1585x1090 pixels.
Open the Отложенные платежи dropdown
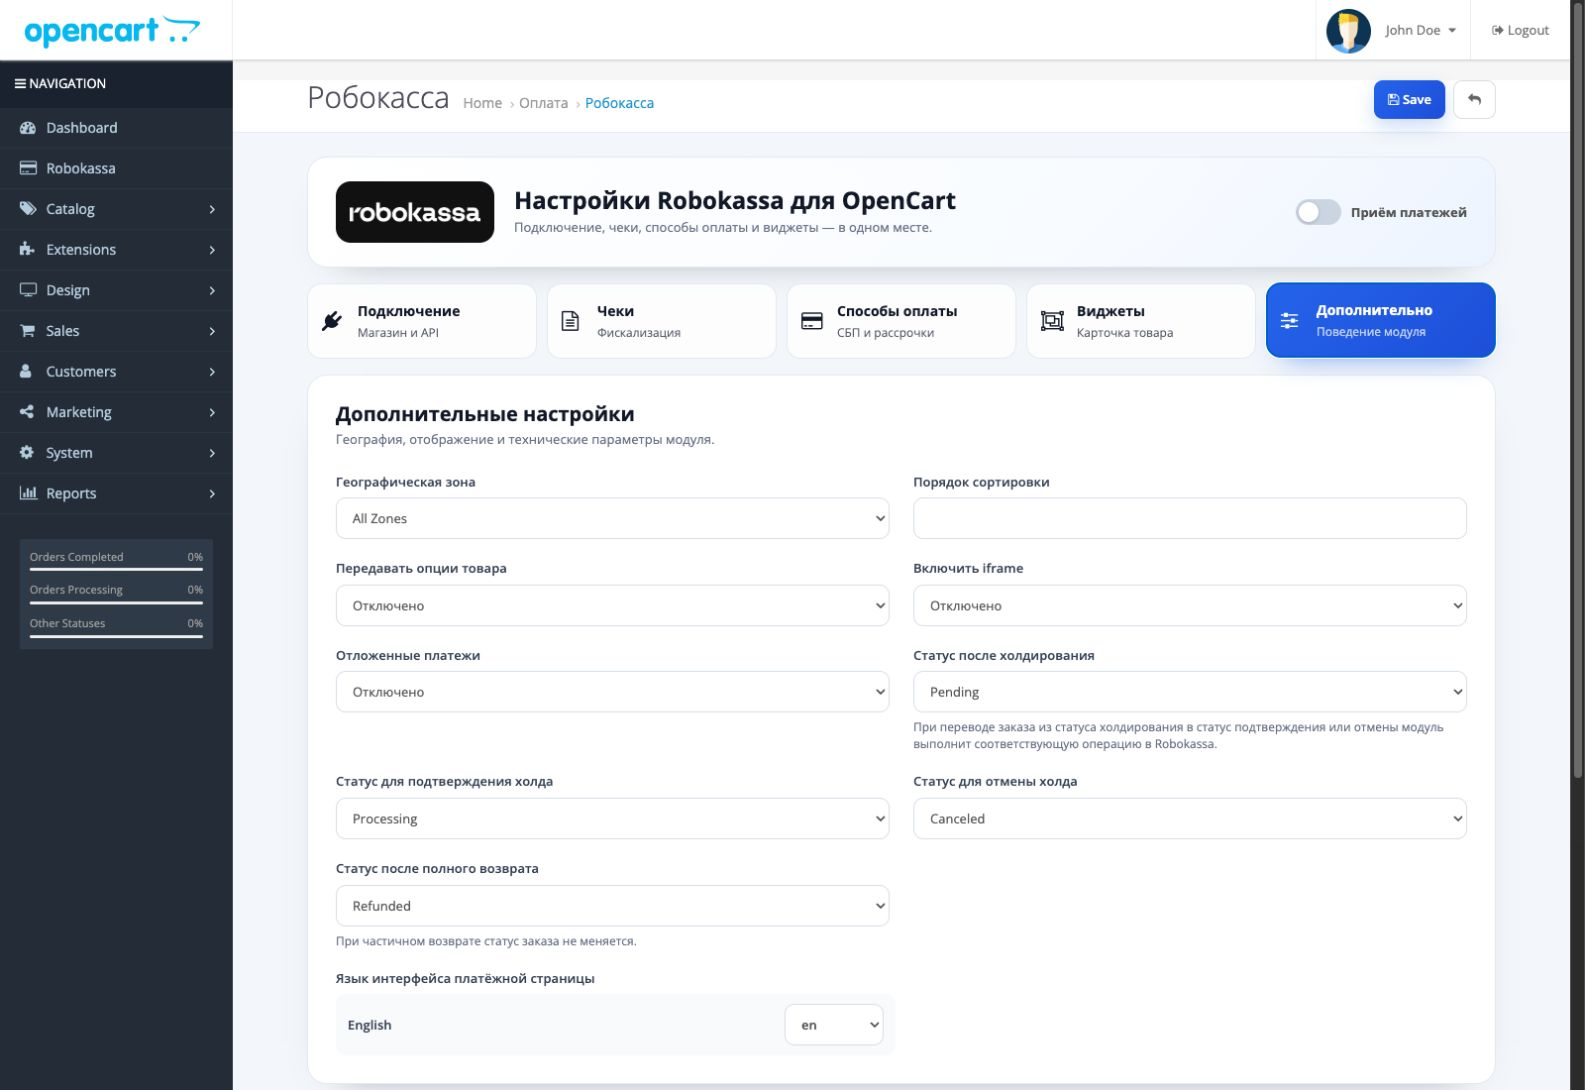pos(612,692)
